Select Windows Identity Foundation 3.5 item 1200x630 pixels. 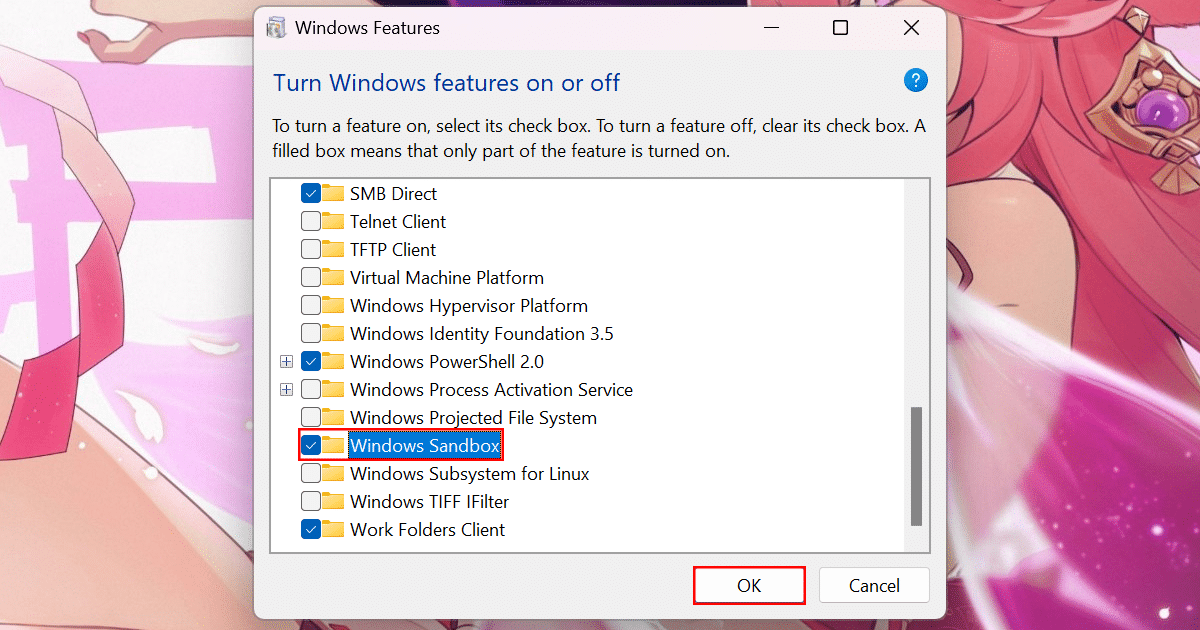click(x=481, y=334)
